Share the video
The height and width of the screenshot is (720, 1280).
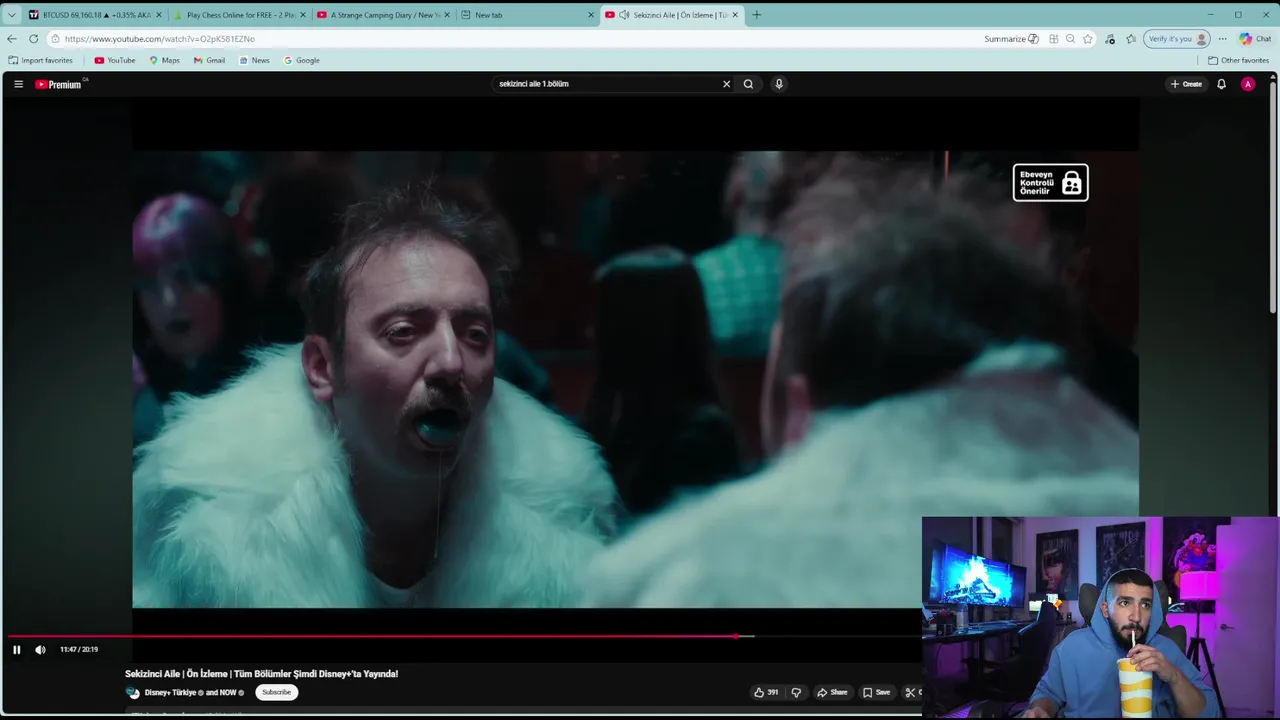(x=832, y=692)
